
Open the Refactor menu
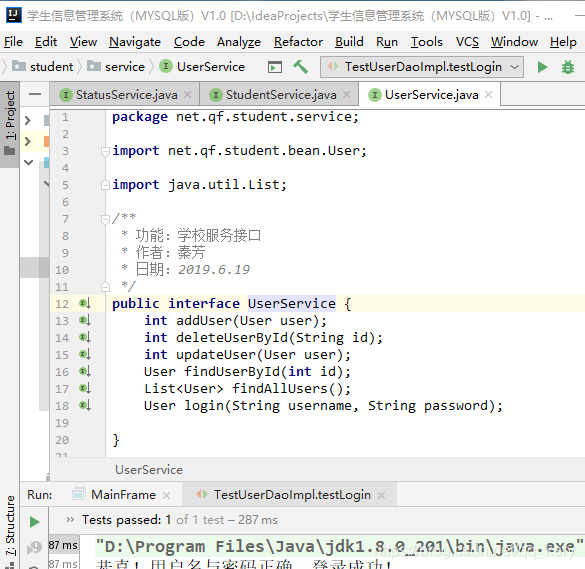coord(298,42)
